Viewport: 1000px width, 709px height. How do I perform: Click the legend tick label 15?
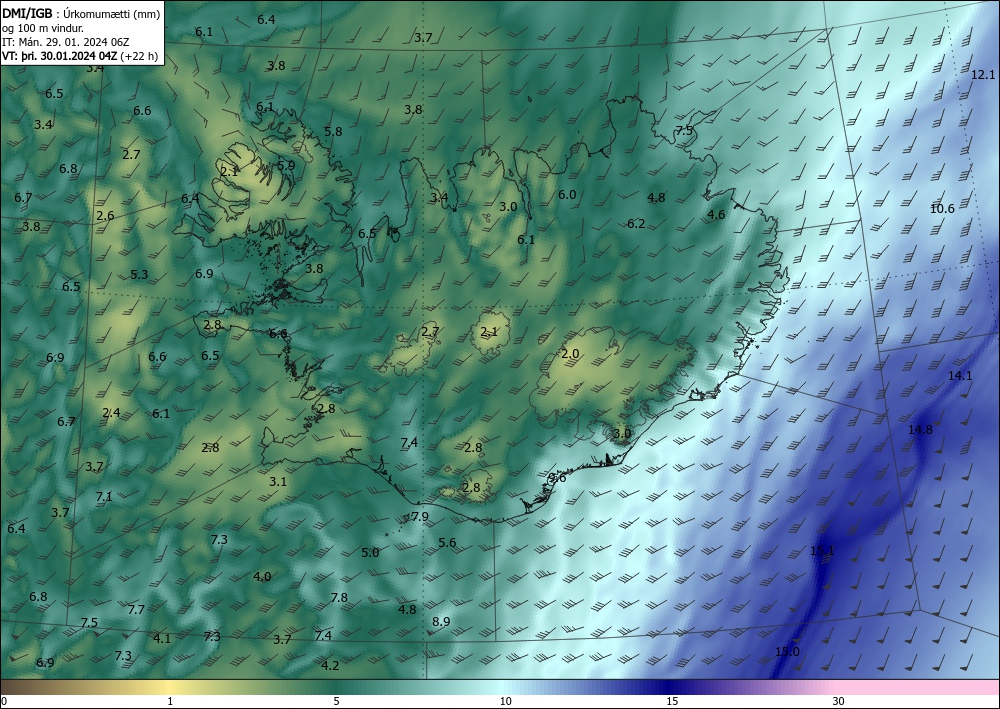[x=672, y=701]
